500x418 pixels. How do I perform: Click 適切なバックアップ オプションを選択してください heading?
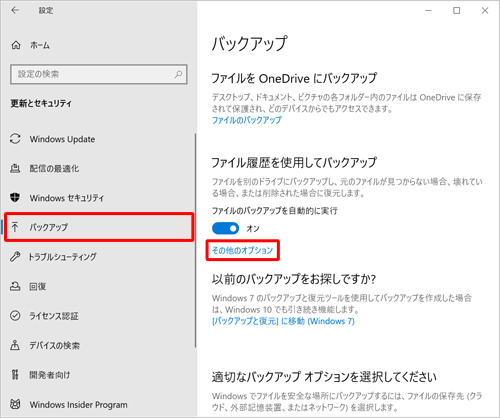pyautogui.click(x=324, y=377)
